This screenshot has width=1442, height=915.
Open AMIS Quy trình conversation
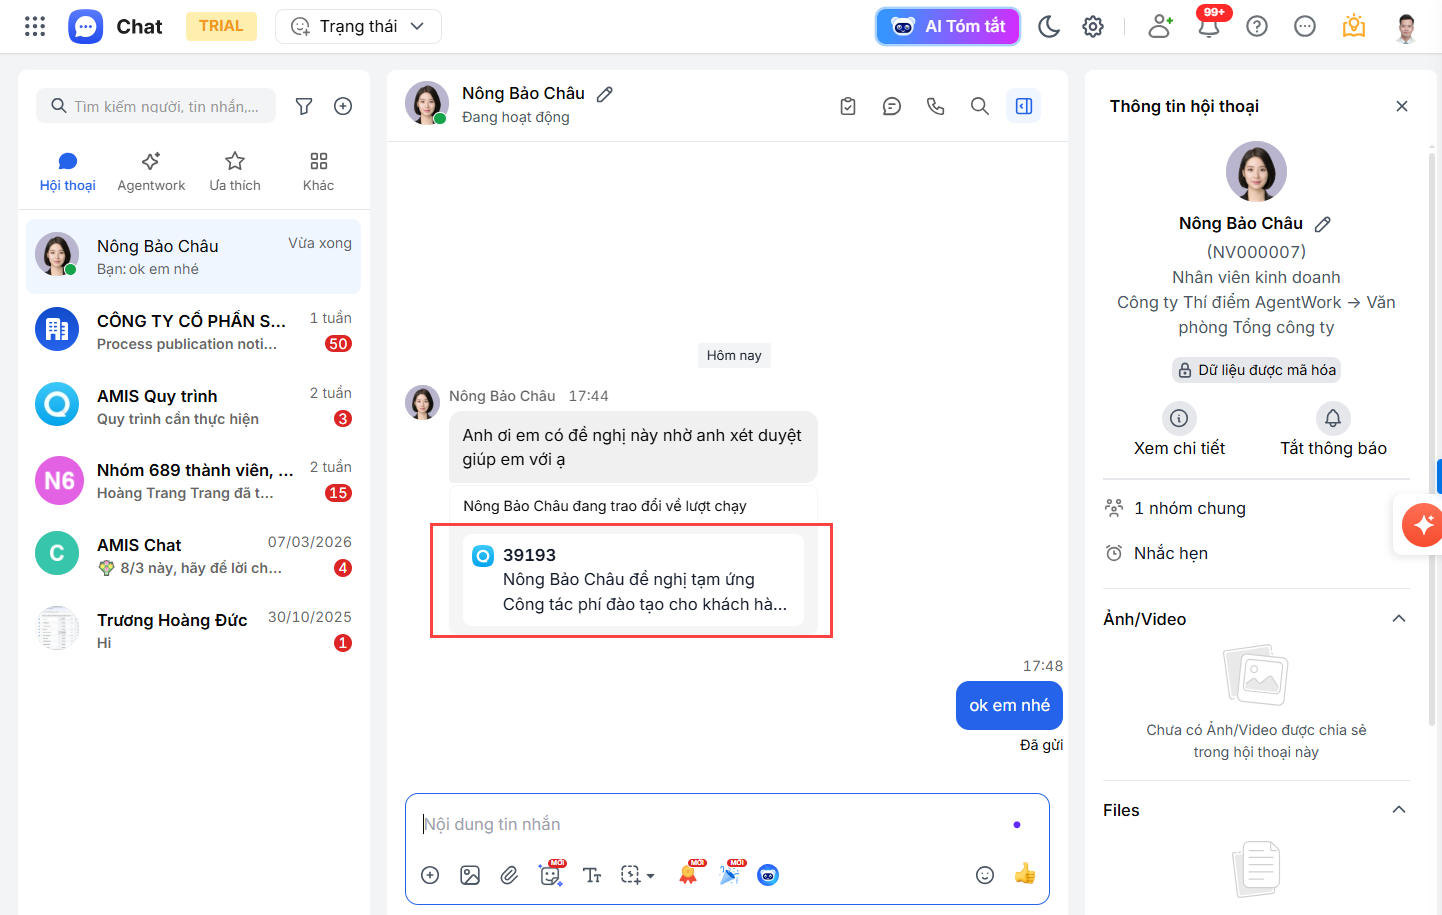click(193, 406)
